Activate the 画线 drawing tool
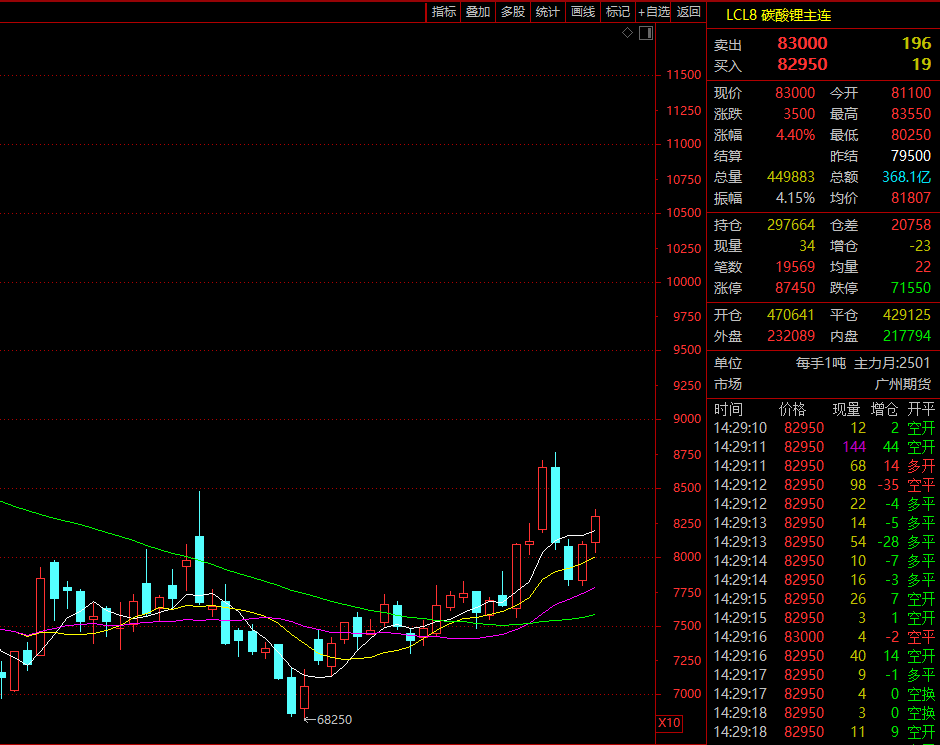940x745 pixels. (582, 12)
